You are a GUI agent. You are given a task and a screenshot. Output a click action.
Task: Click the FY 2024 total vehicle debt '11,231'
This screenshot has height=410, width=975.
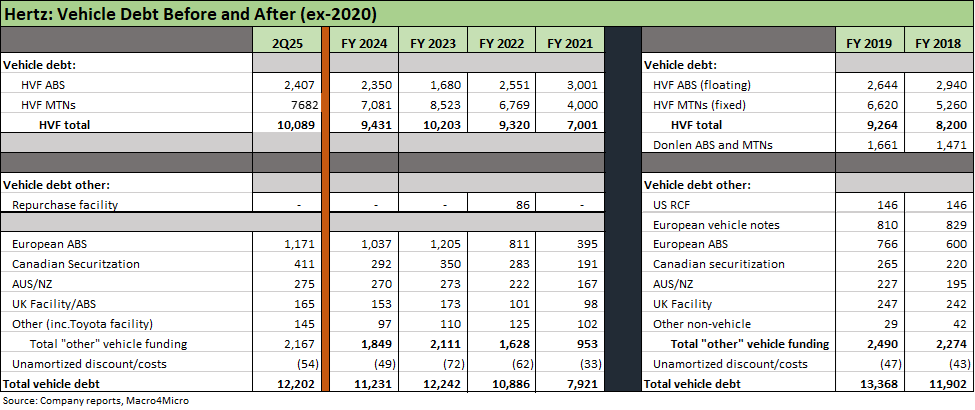374,384
